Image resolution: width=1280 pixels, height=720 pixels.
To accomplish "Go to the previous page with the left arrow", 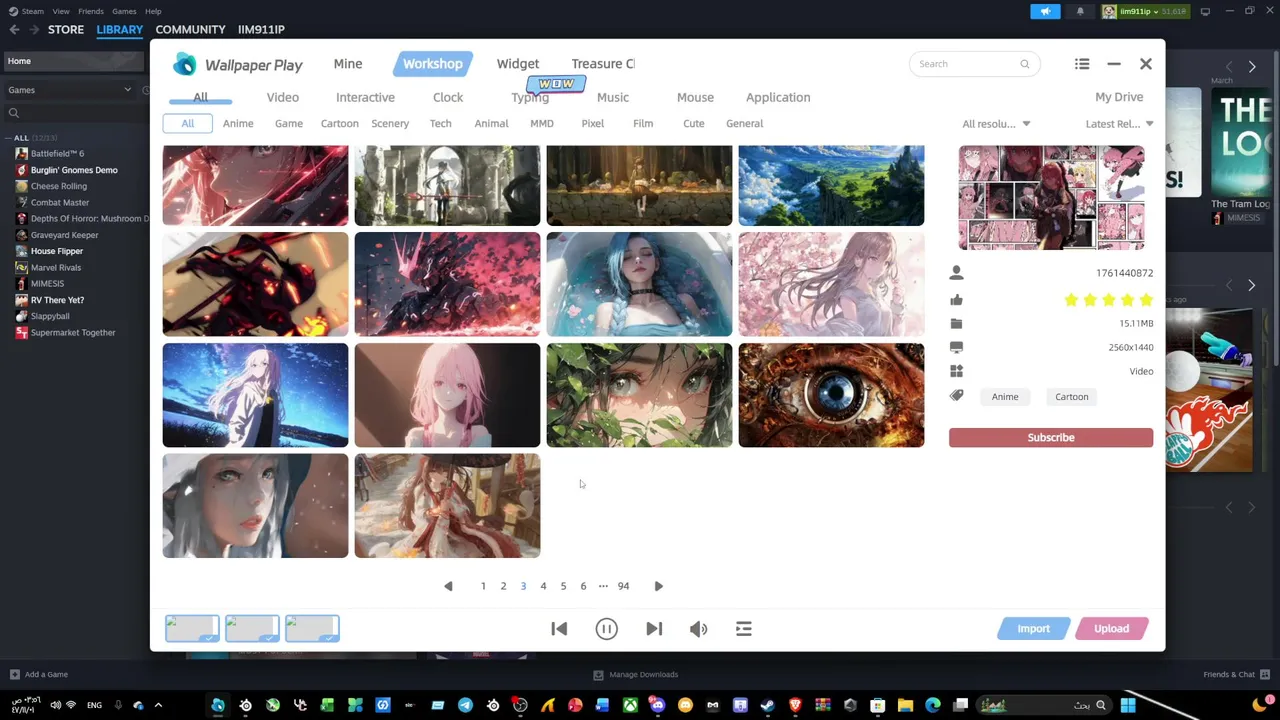I will click(x=448, y=586).
